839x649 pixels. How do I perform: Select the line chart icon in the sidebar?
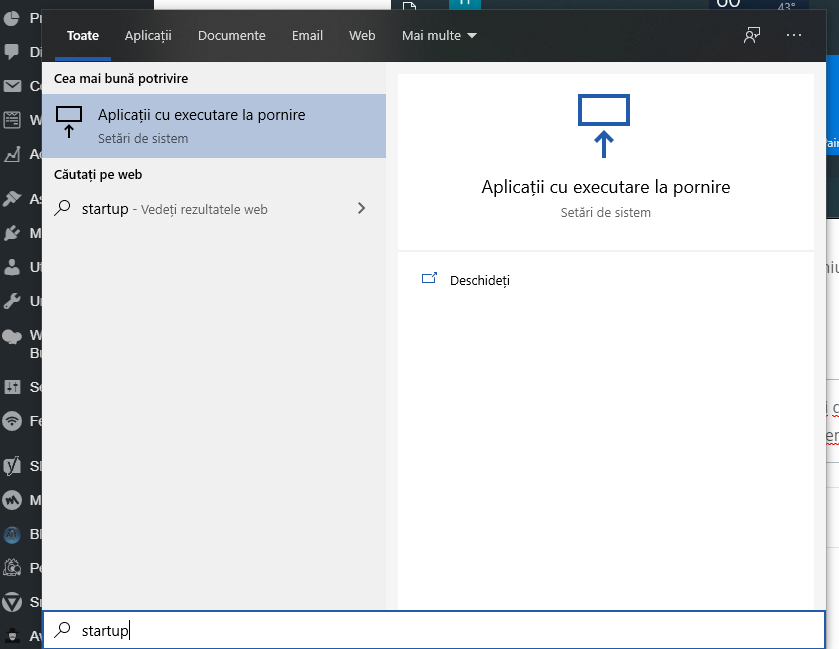coord(10,155)
